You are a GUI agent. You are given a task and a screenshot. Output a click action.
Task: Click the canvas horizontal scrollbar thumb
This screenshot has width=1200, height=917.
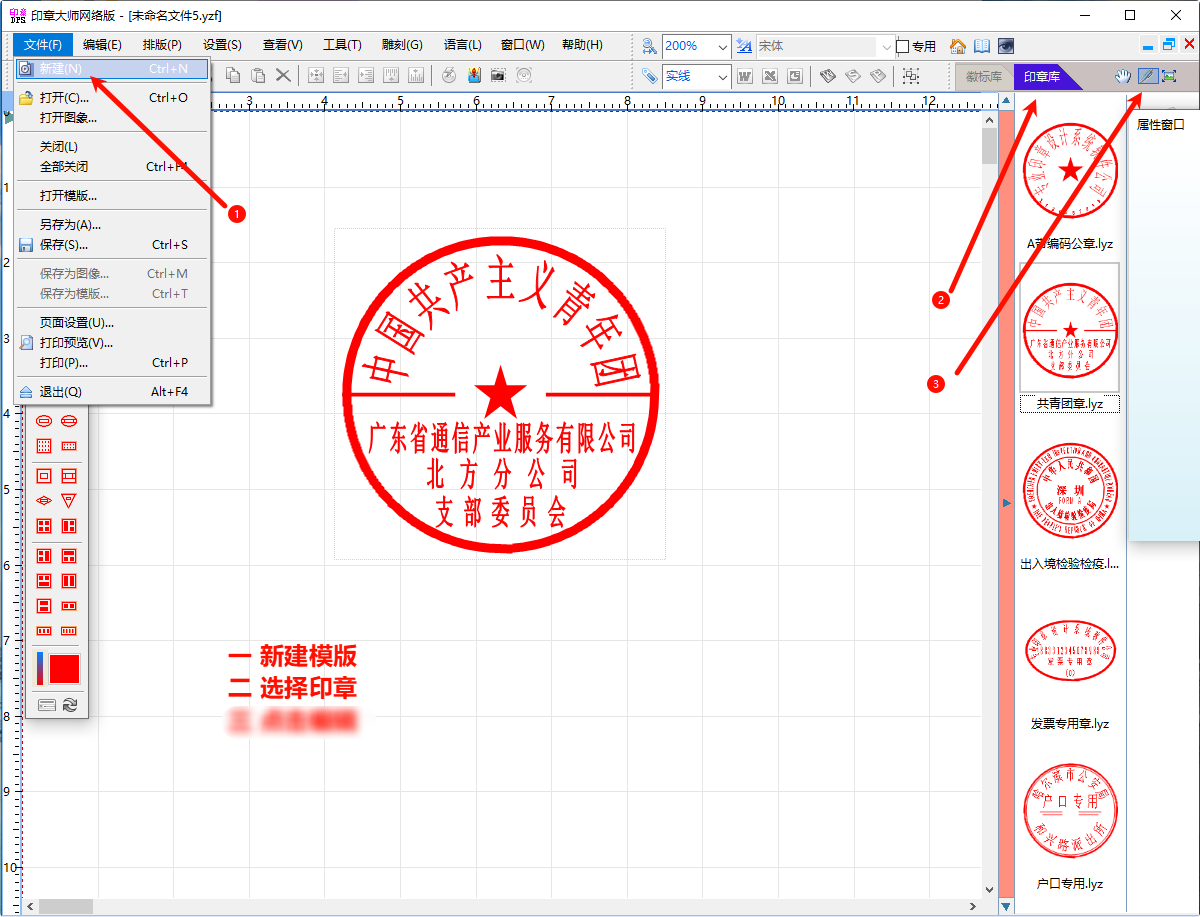click(67, 906)
